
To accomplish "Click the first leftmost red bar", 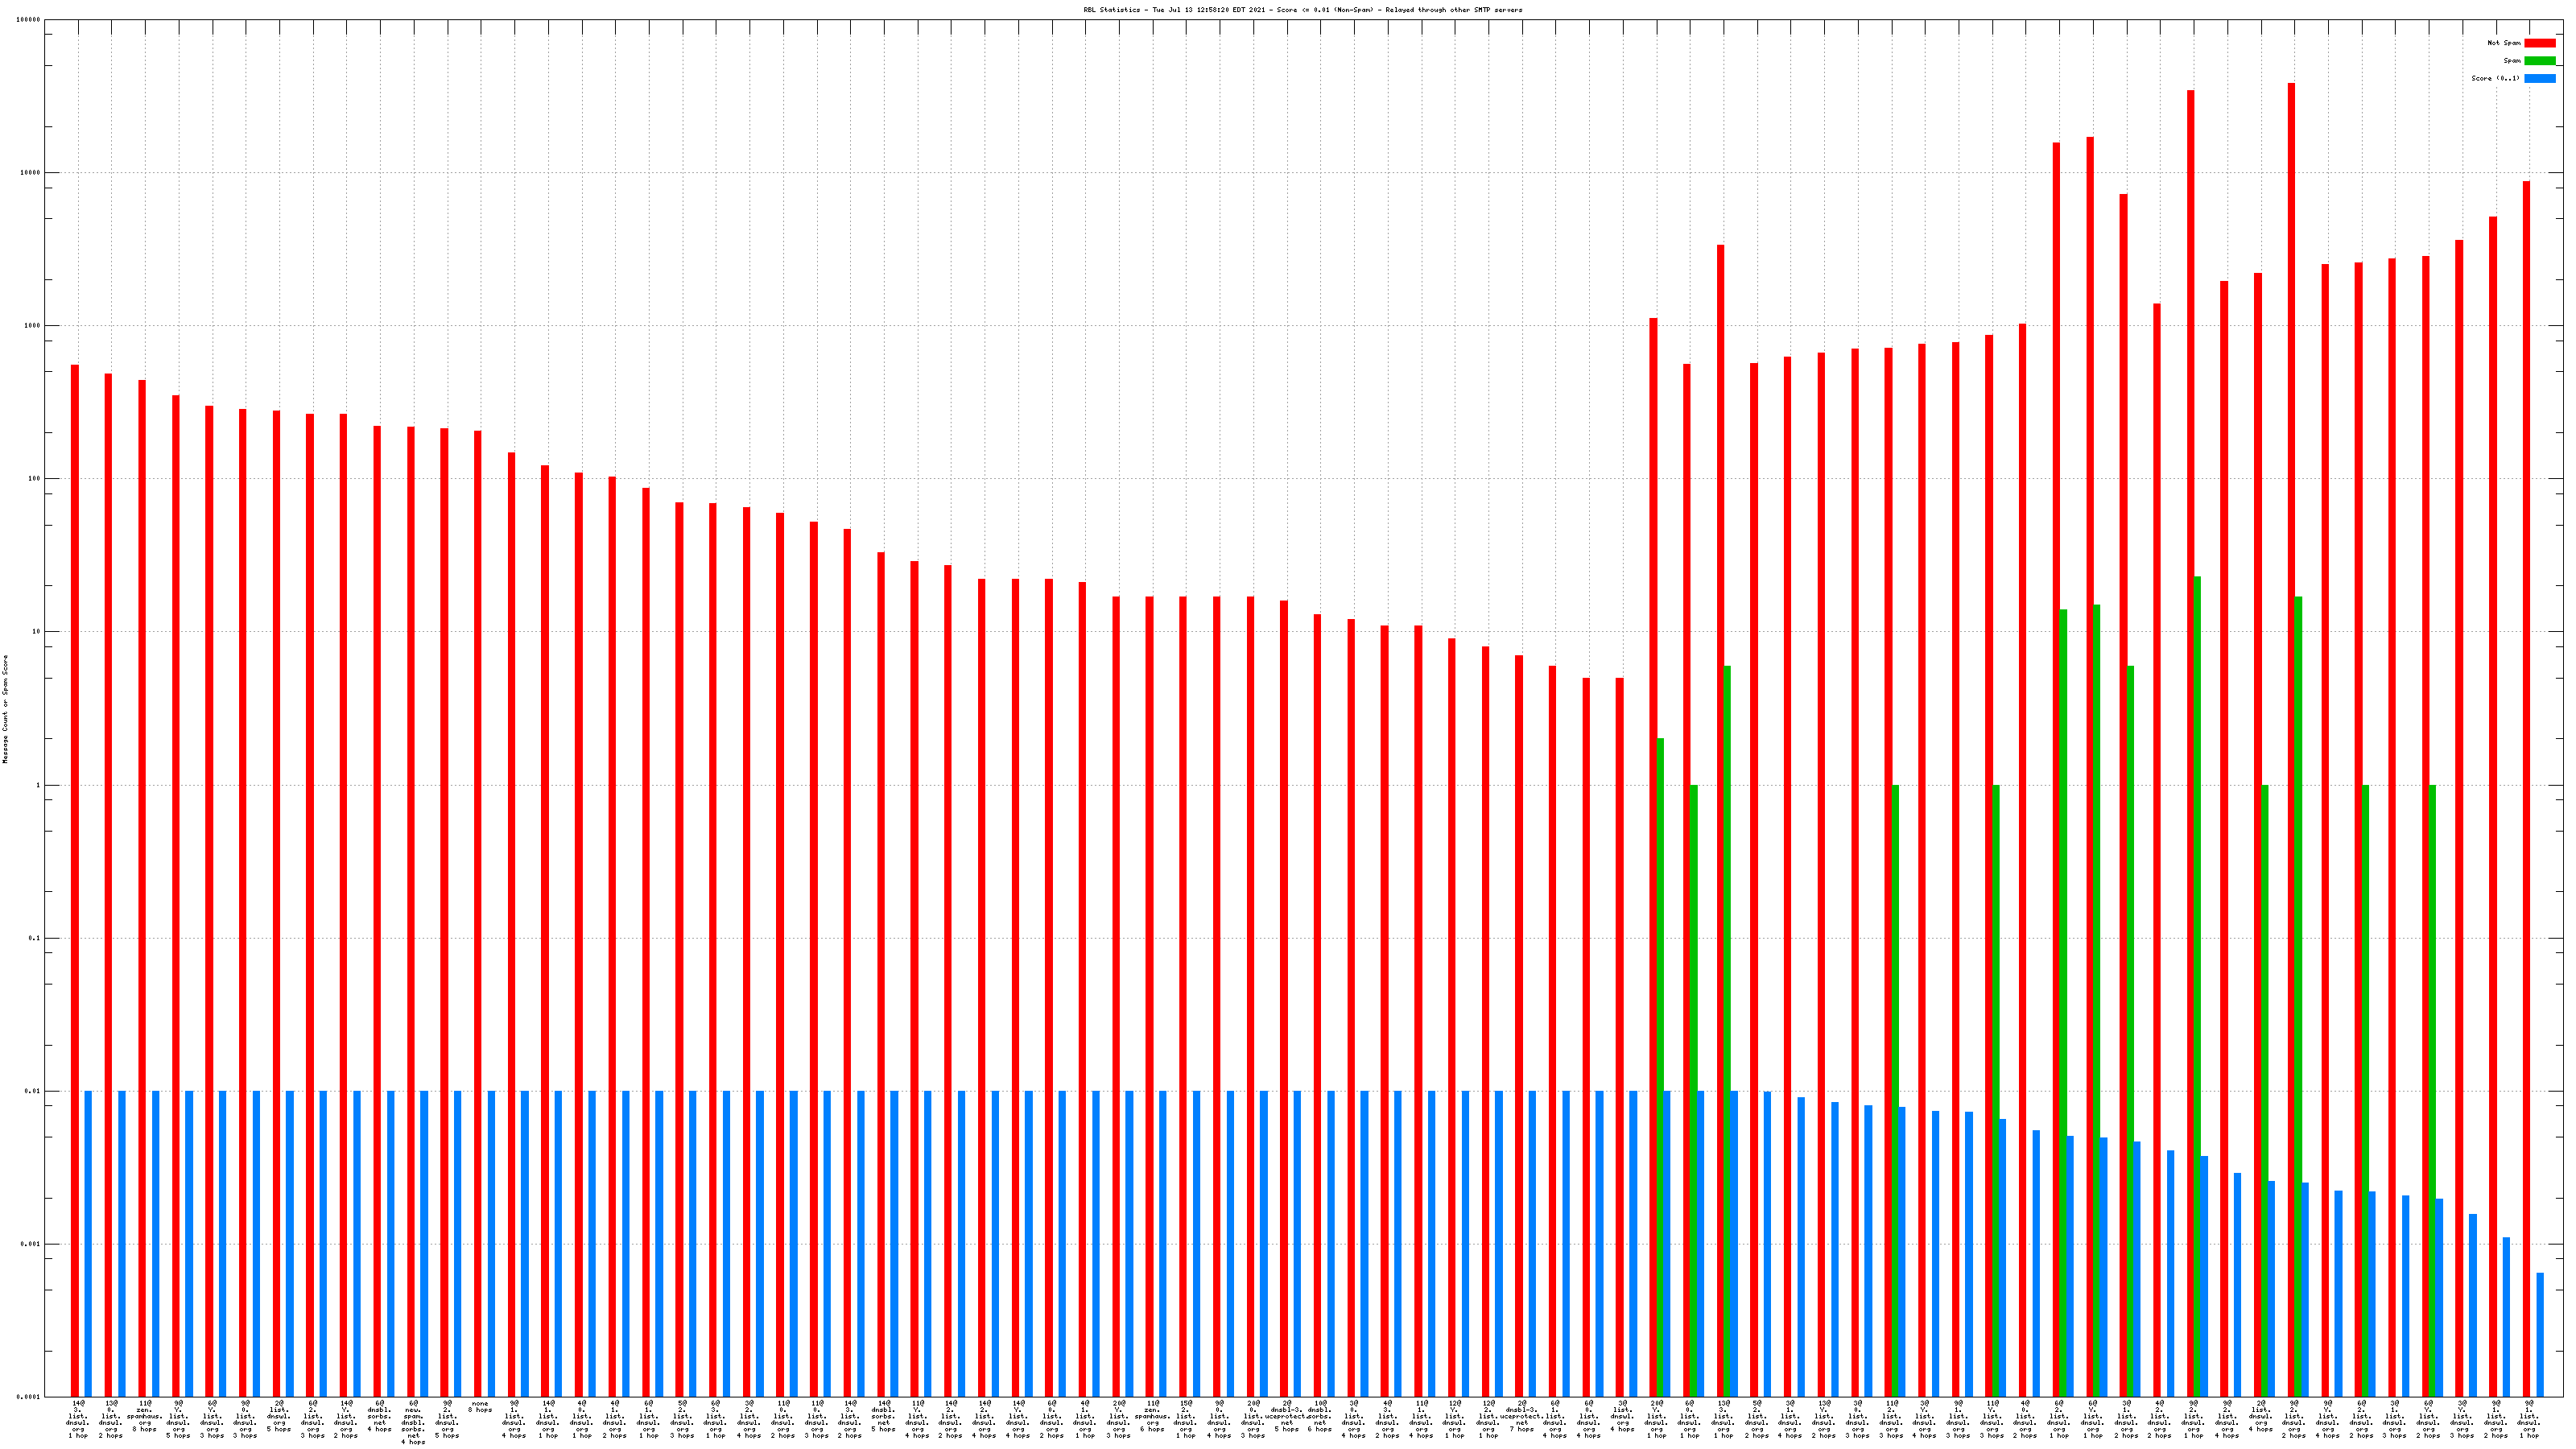I will [x=75, y=880].
